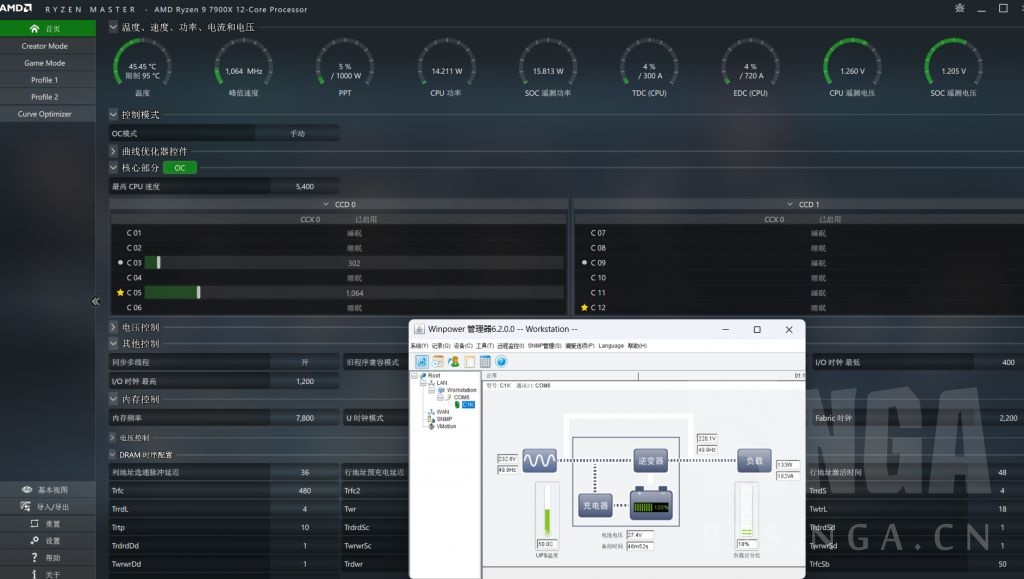Viewport: 1024px width, 579px height.
Task: Switch to the Curve Optimizer tab
Action: pyautogui.click(x=44, y=114)
